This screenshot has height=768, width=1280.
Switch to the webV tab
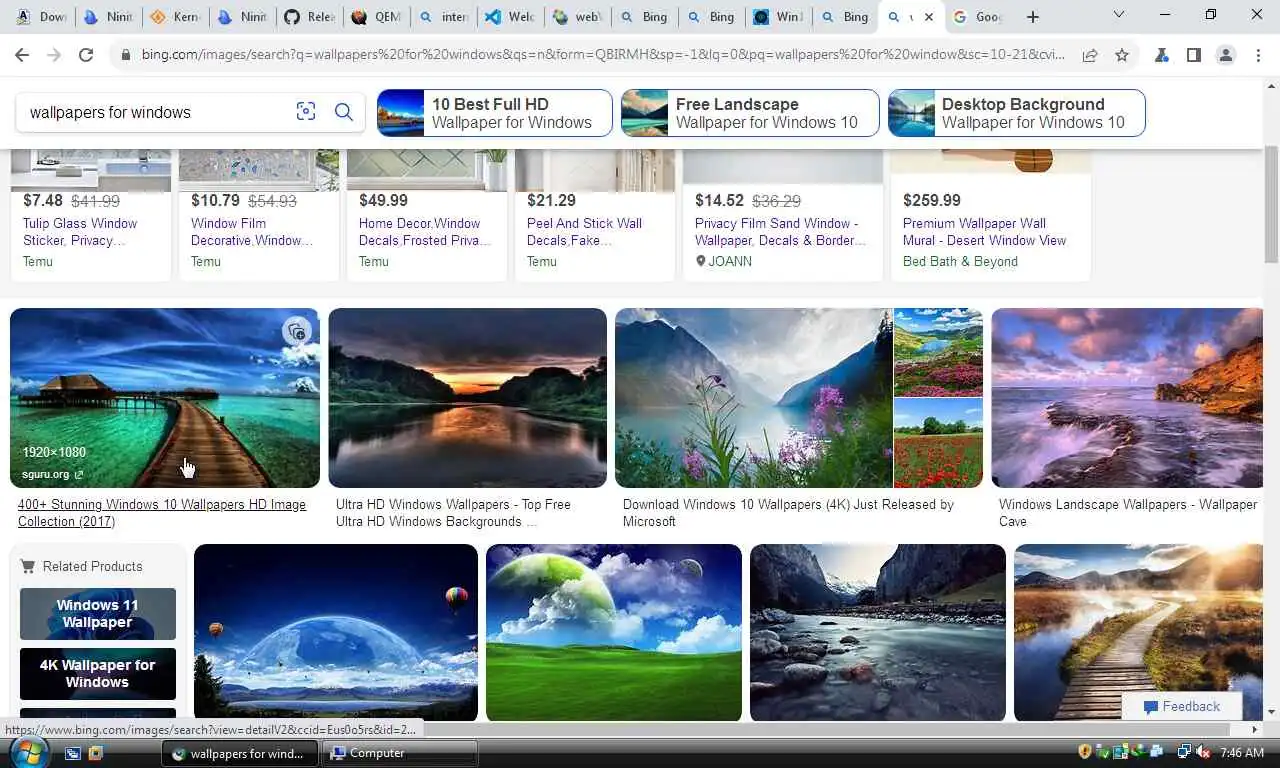(577, 17)
